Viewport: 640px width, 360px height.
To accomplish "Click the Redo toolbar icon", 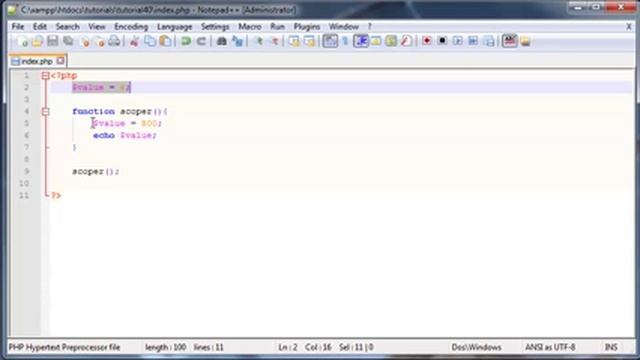I will (x=201, y=41).
